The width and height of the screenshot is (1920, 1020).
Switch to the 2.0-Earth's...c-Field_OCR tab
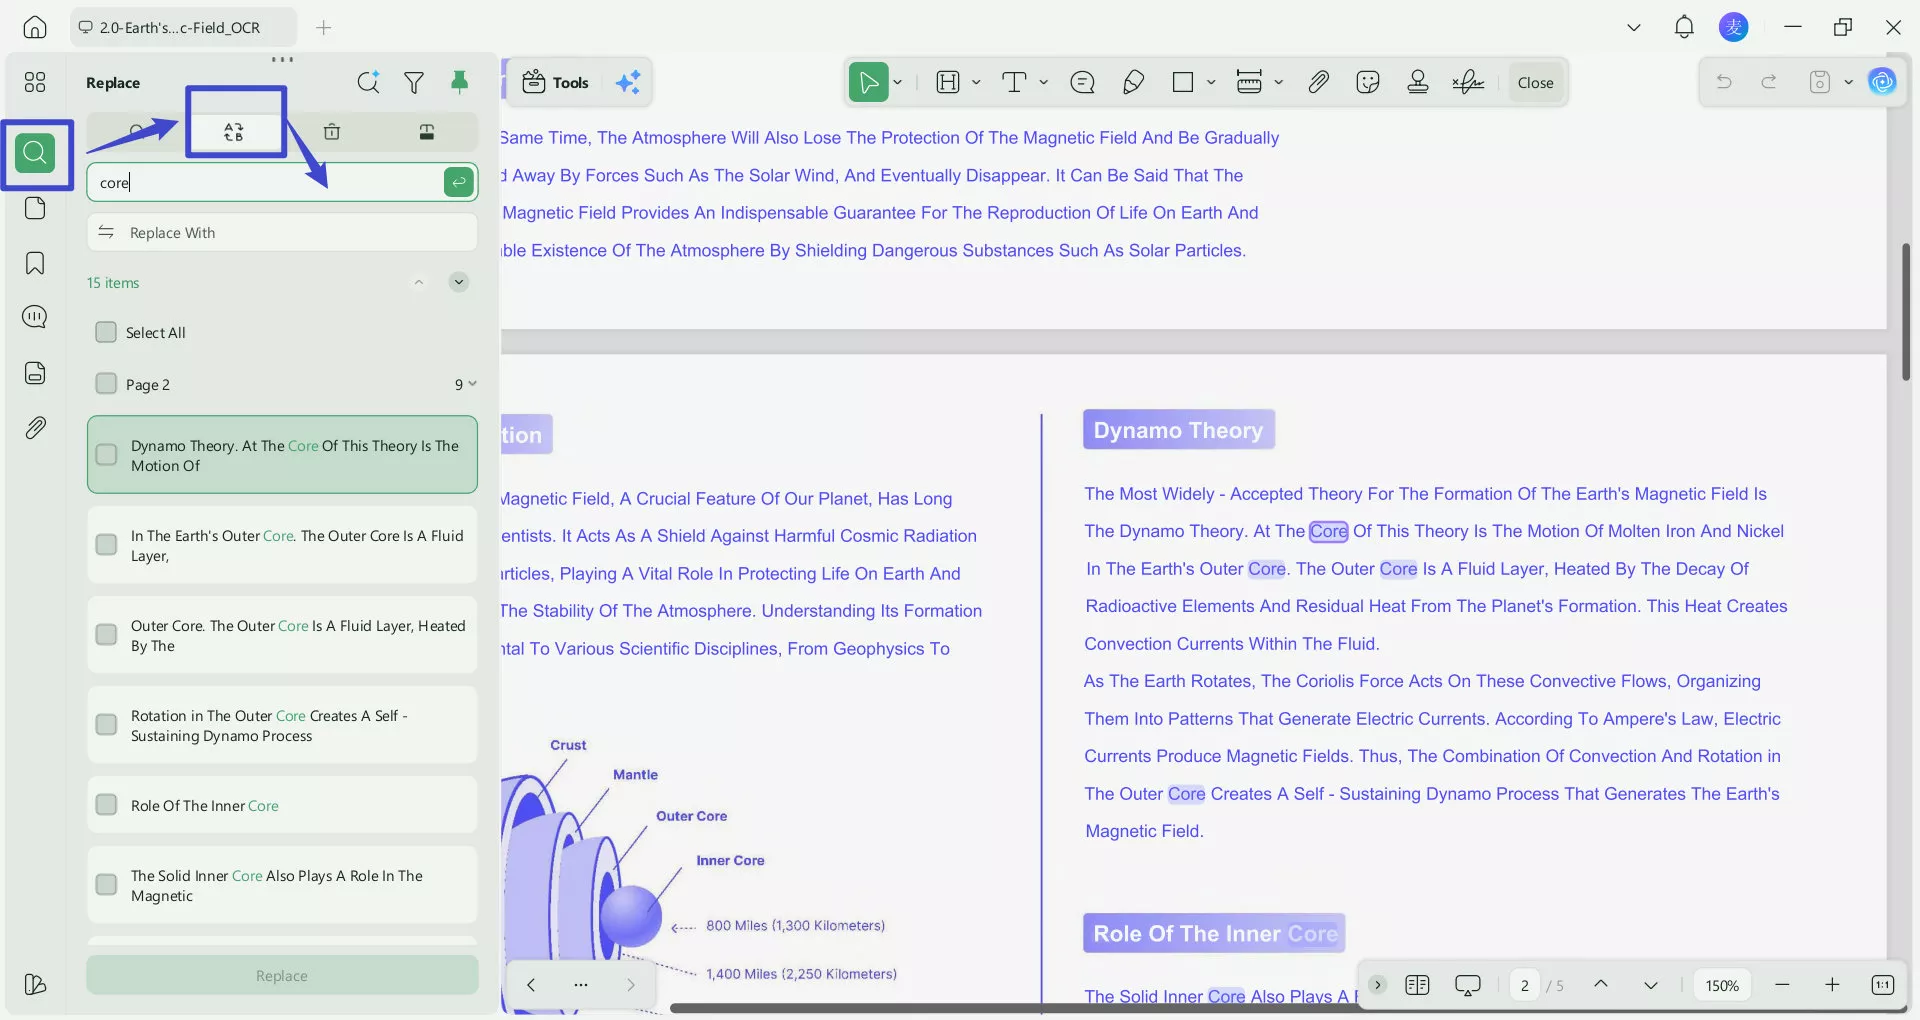[x=182, y=27]
